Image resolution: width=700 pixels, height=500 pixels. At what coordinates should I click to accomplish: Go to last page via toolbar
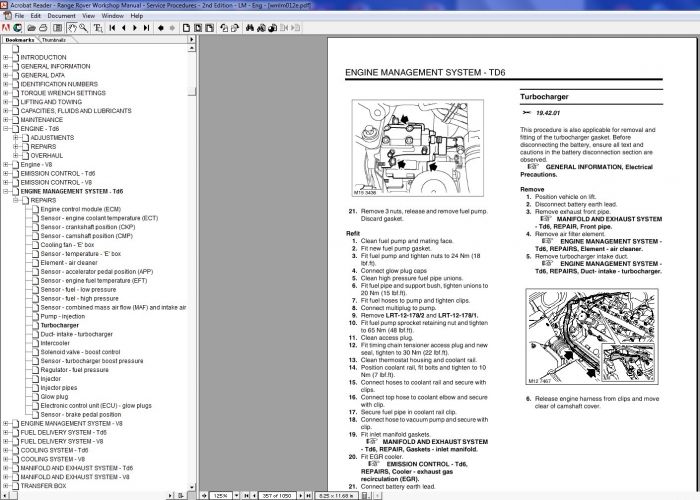[x=146, y=28]
